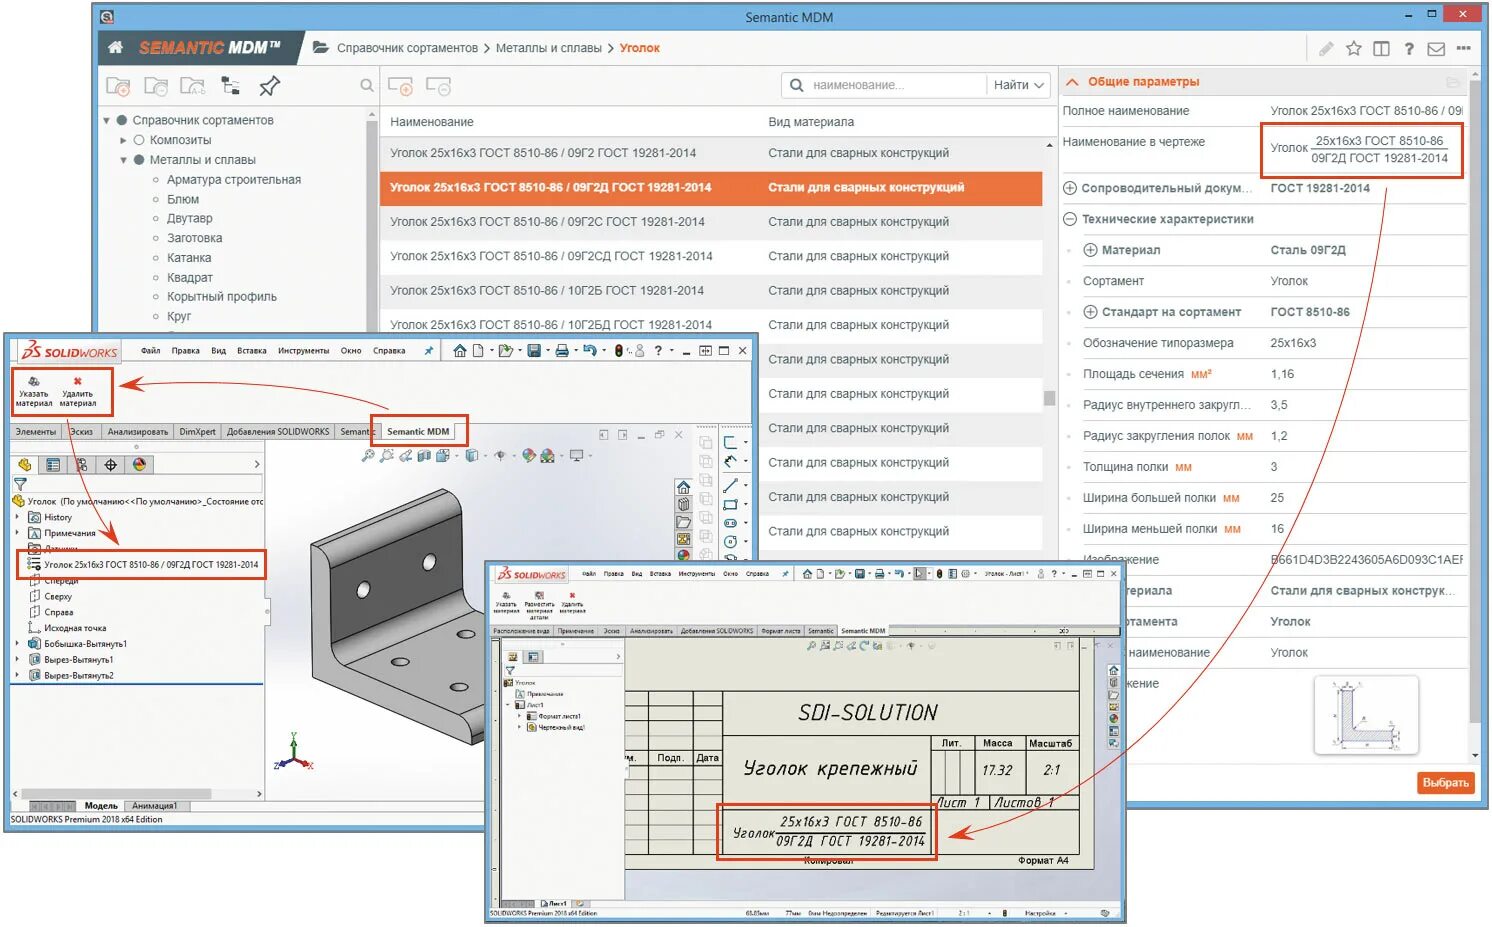
Task: Expand Стандарт на сортамент row
Action: point(1091,312)
